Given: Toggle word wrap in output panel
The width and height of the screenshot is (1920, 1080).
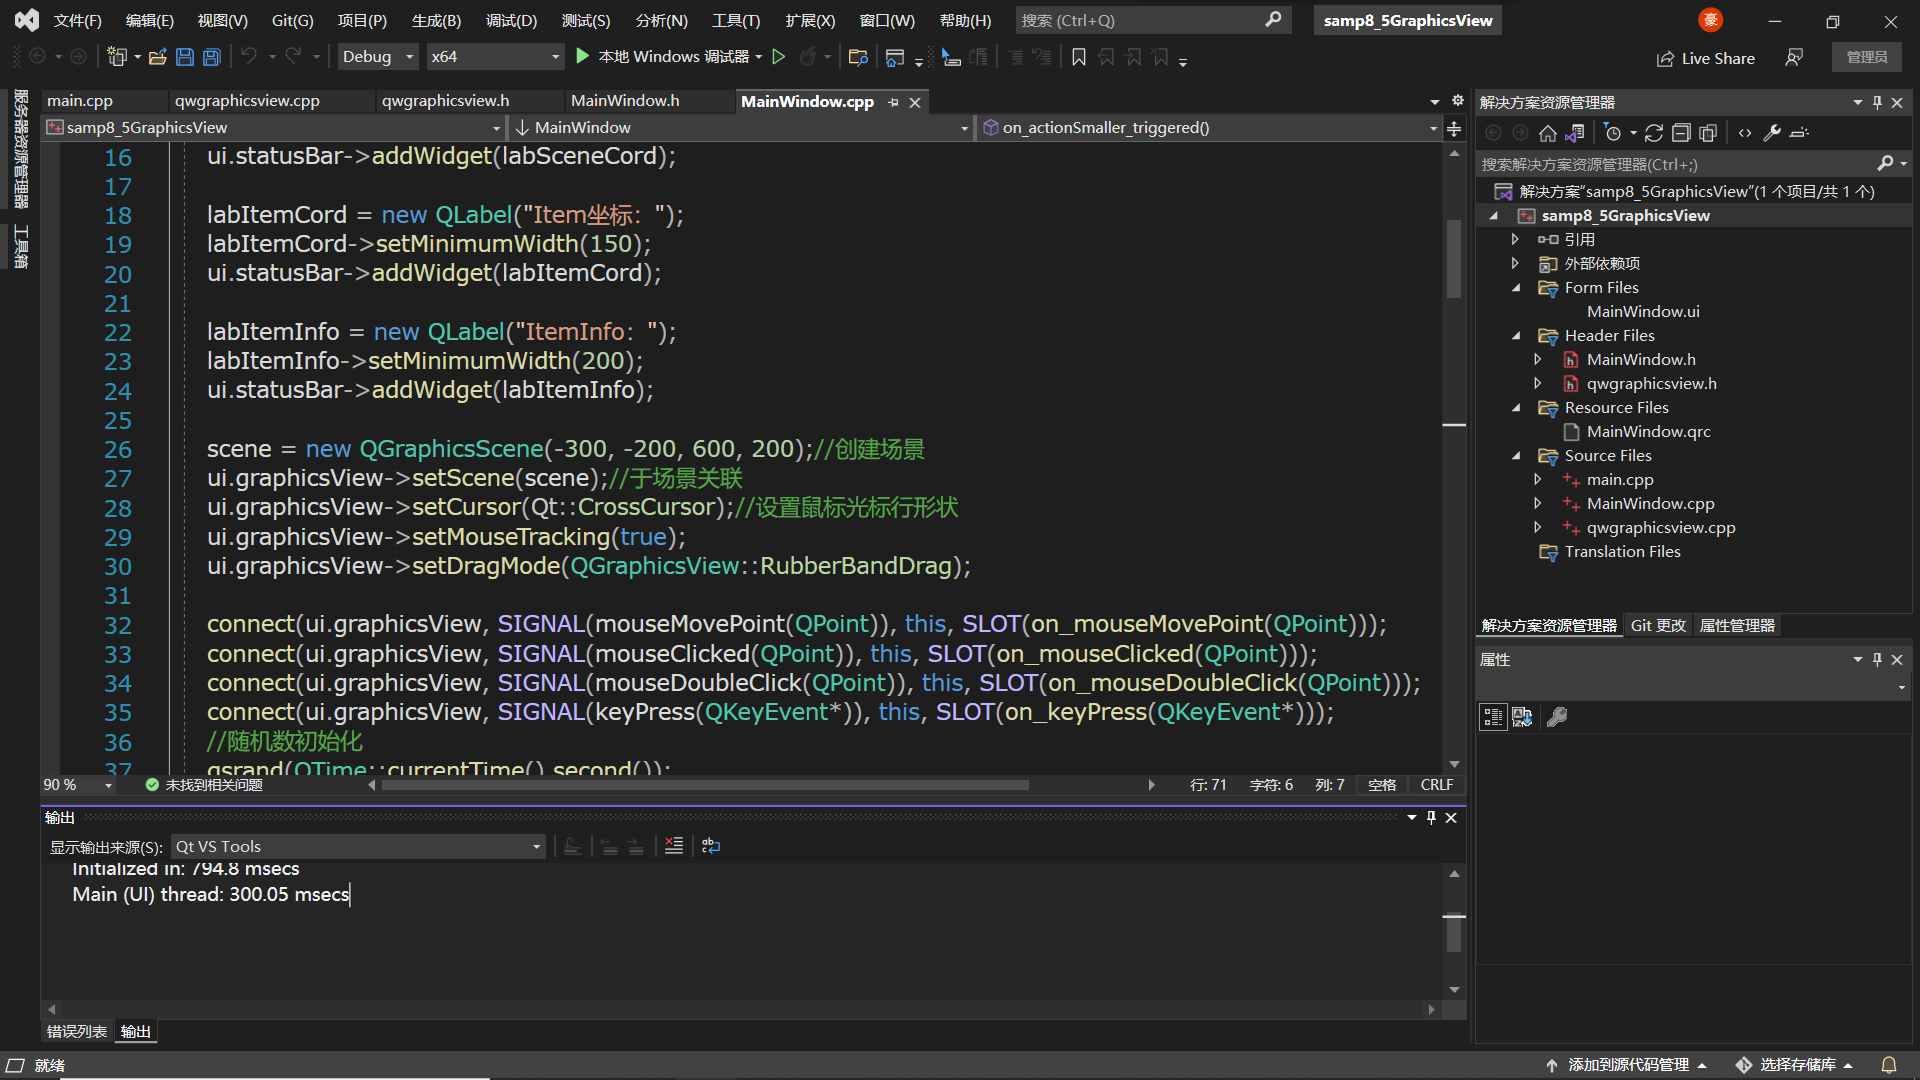Looking at the screenshot, I should [x=711, y=846].
